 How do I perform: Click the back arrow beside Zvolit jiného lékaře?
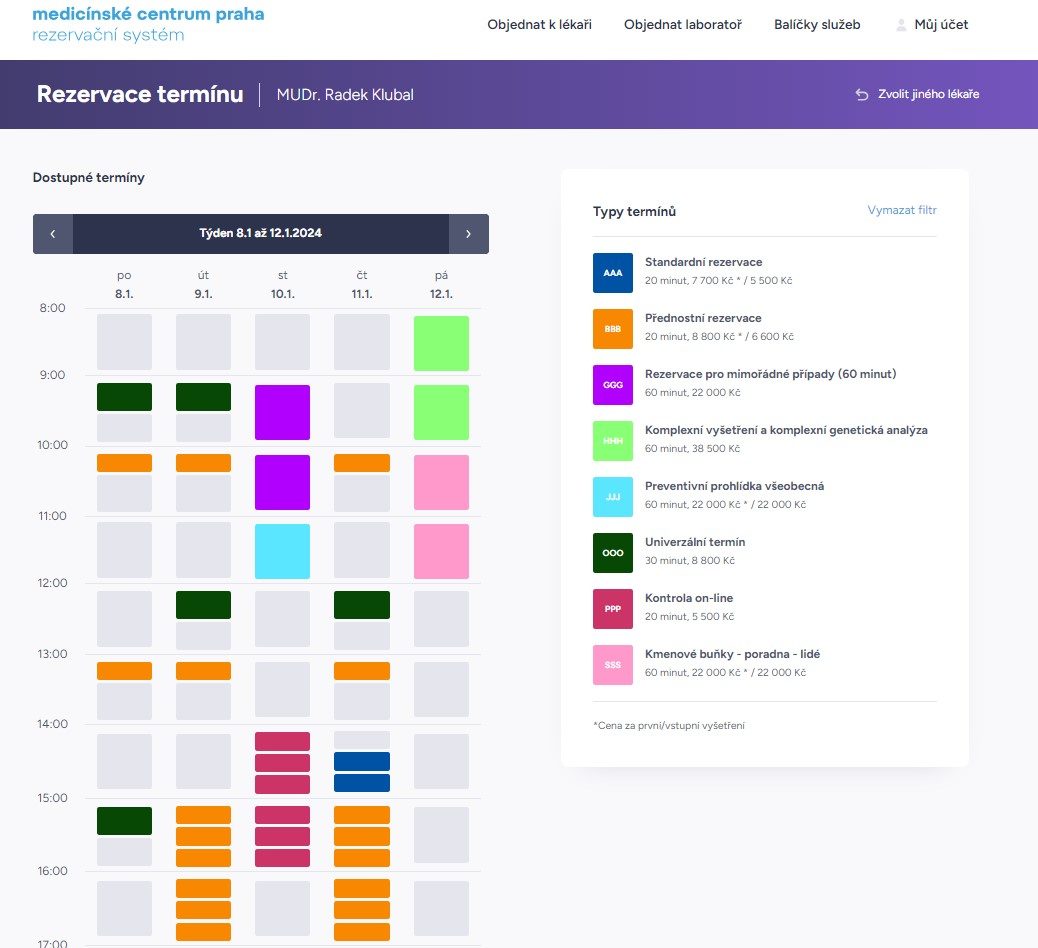pos(862,94)
